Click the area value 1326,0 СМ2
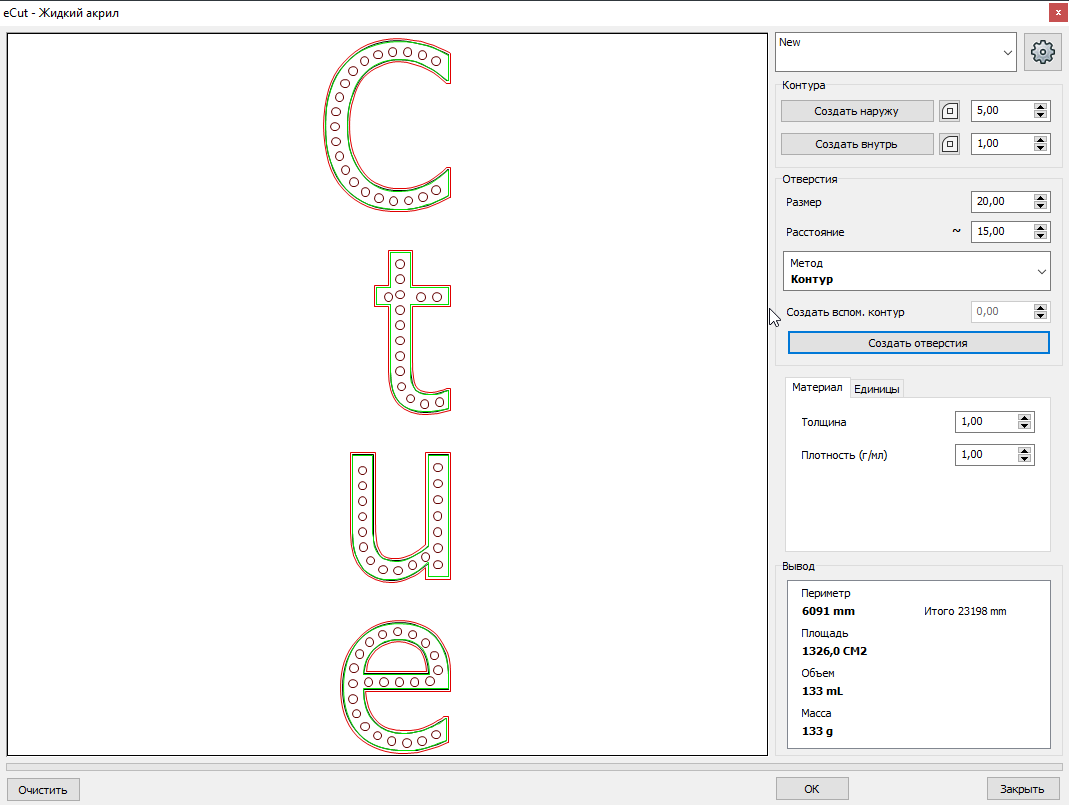The height and width of the screenshot is (805, 1069). [834, 651]
